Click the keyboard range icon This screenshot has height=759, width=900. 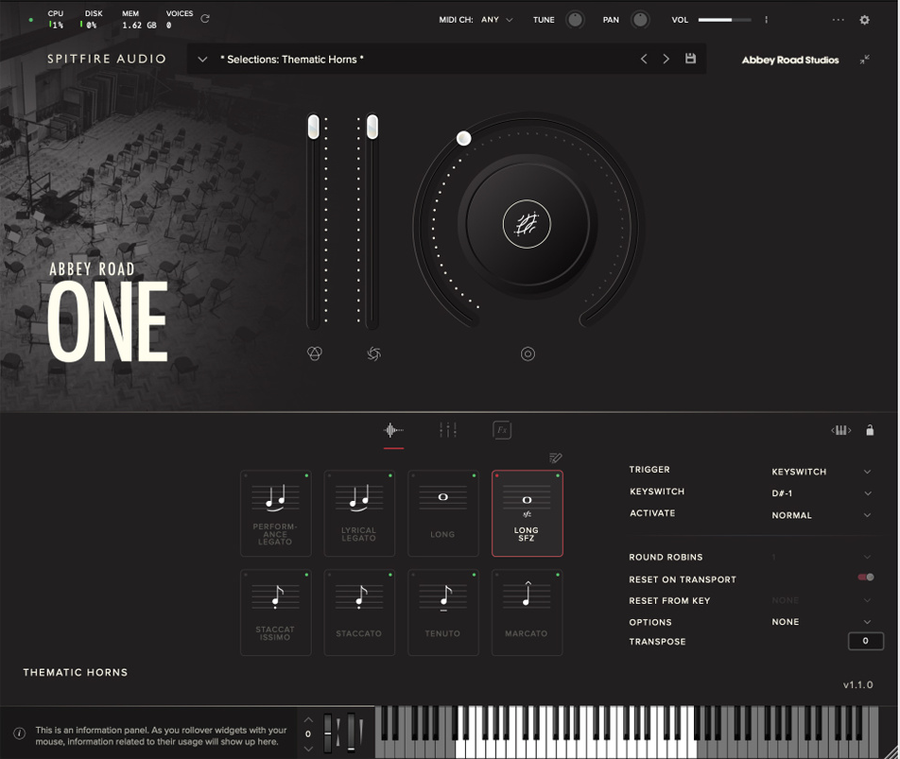(841, 431)
